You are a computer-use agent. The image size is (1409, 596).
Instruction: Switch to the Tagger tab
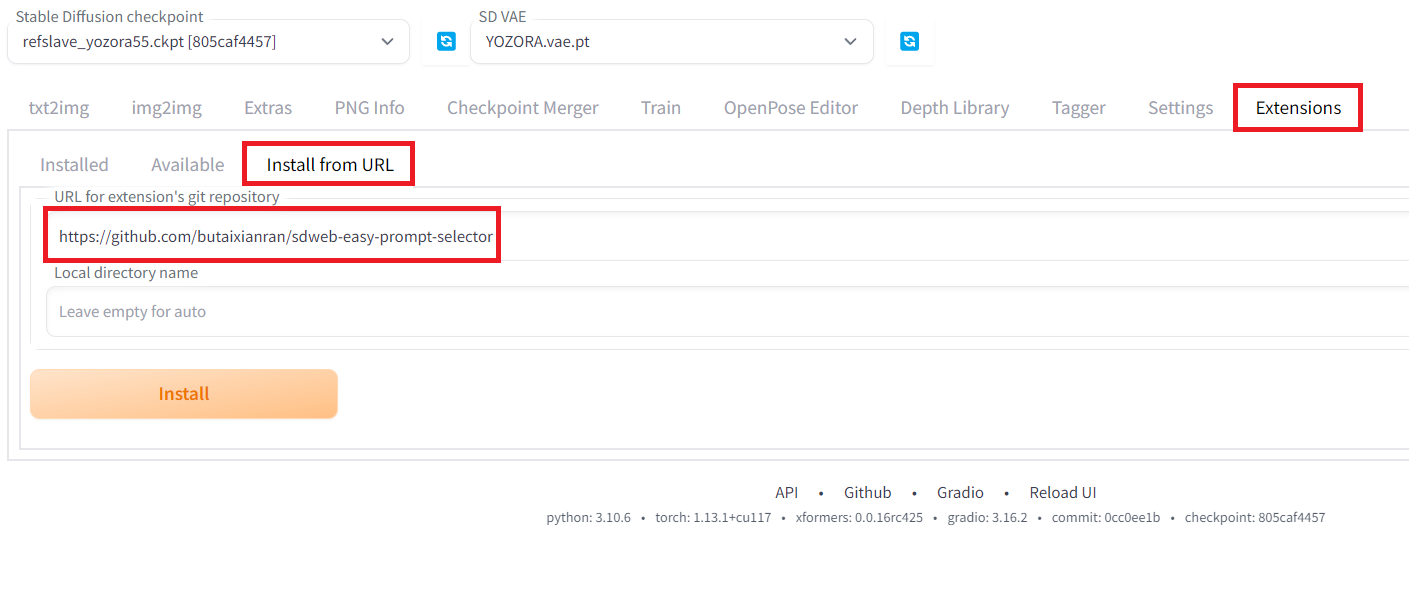[1078, 108]
